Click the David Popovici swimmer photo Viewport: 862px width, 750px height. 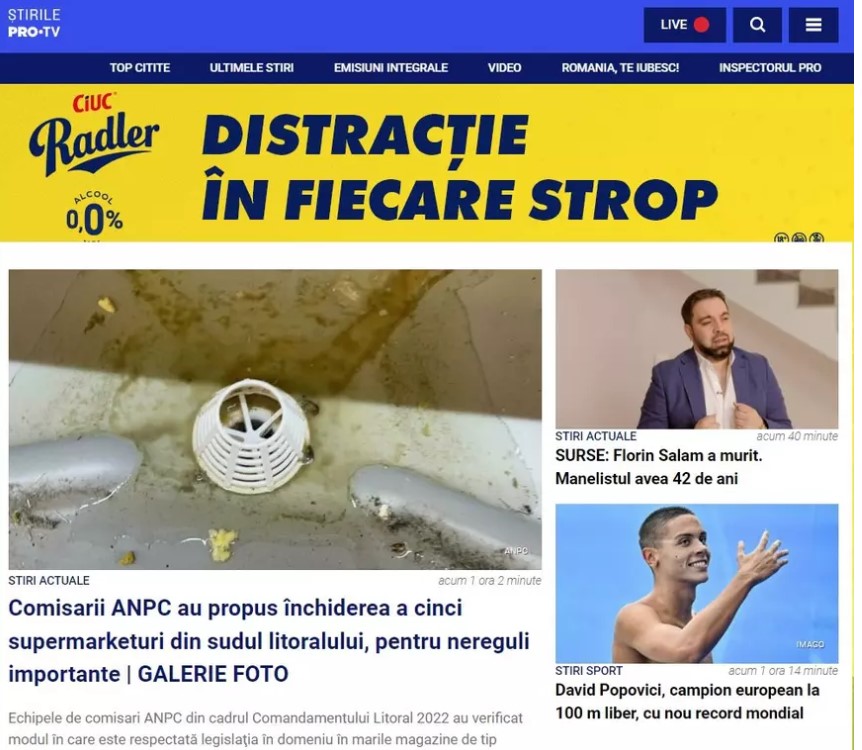coord(697,583)
